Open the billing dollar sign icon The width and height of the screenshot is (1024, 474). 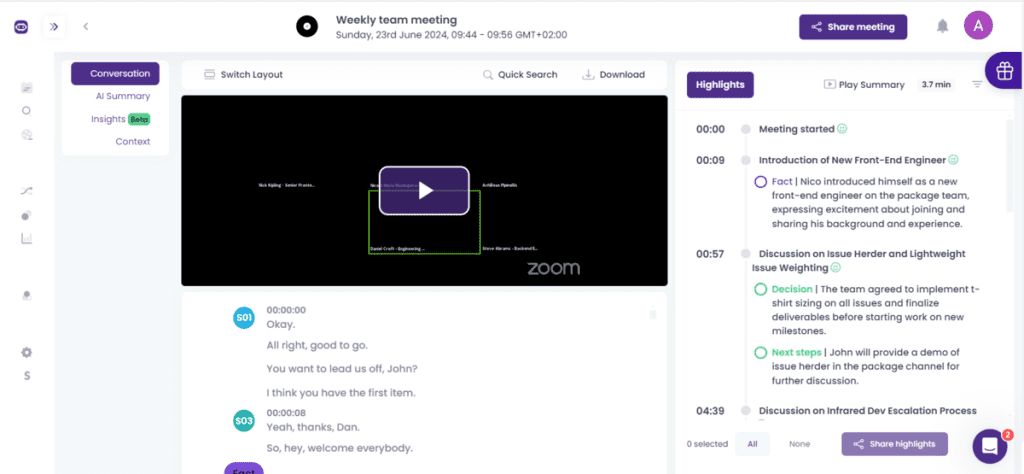coord(27,375)
